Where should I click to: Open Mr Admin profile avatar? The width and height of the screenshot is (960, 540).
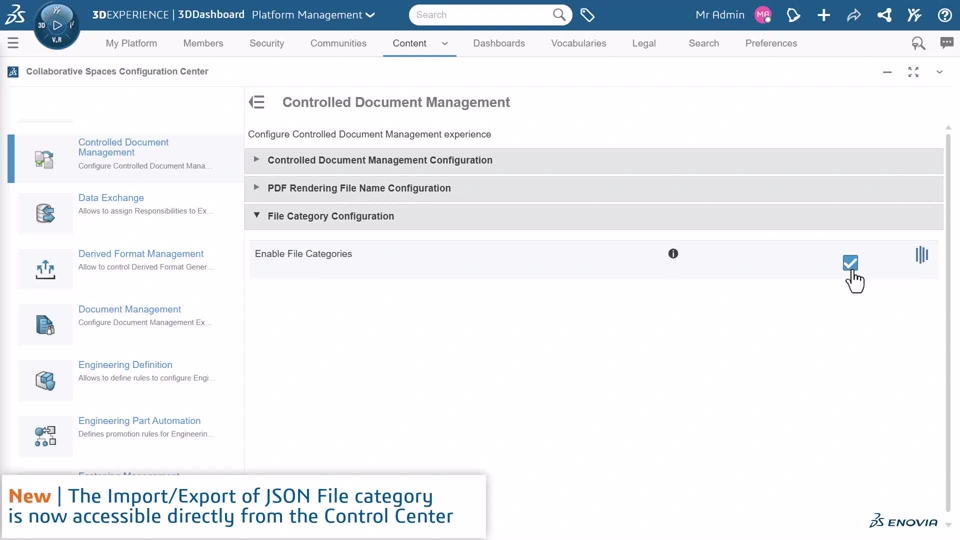click(x=763, y=15)
